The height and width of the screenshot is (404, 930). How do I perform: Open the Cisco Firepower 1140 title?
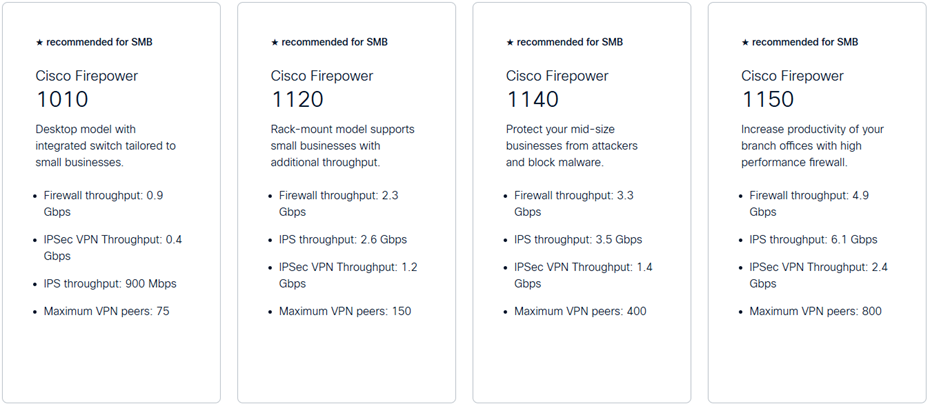pos(557,90)
